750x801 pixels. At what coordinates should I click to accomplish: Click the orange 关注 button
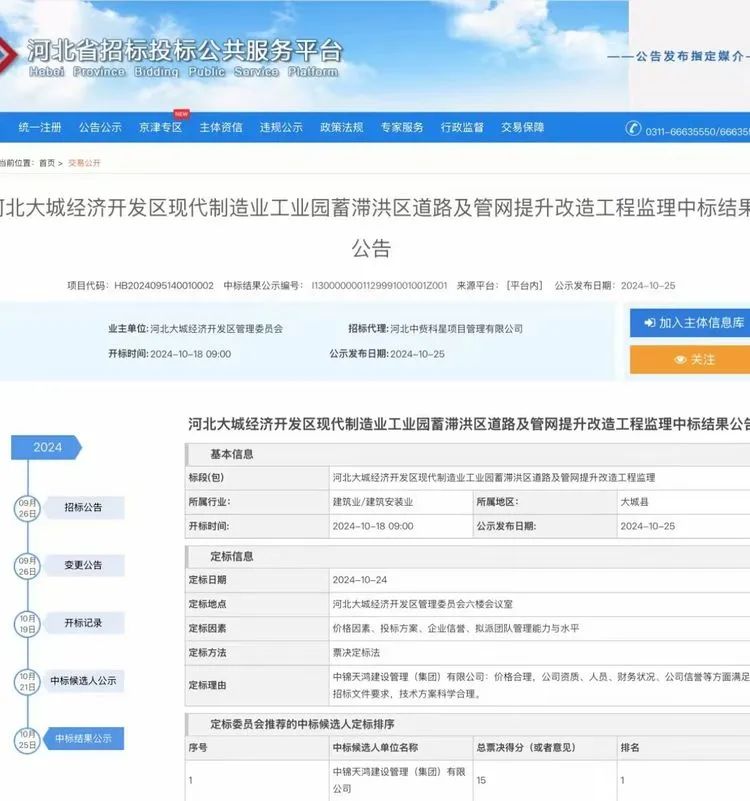tap(692, 359)
